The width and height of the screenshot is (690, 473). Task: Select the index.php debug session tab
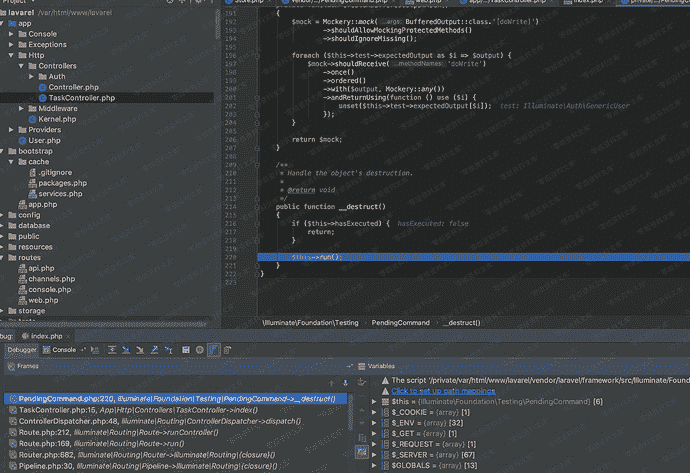[x=47, y=336]
